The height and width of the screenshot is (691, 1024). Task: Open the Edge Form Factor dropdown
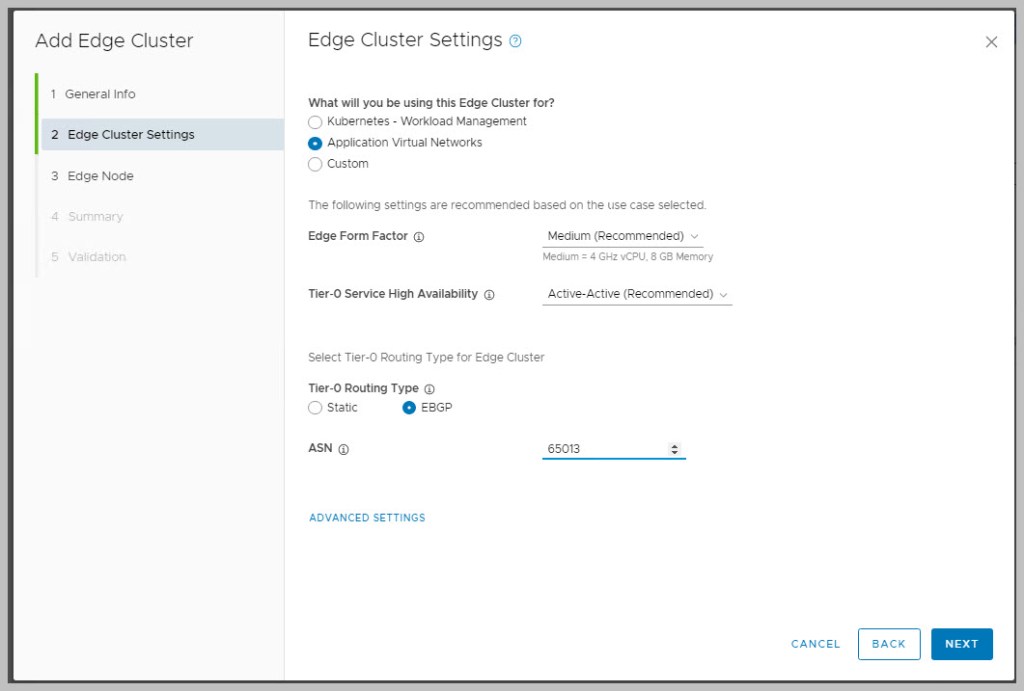click(622, 237)
